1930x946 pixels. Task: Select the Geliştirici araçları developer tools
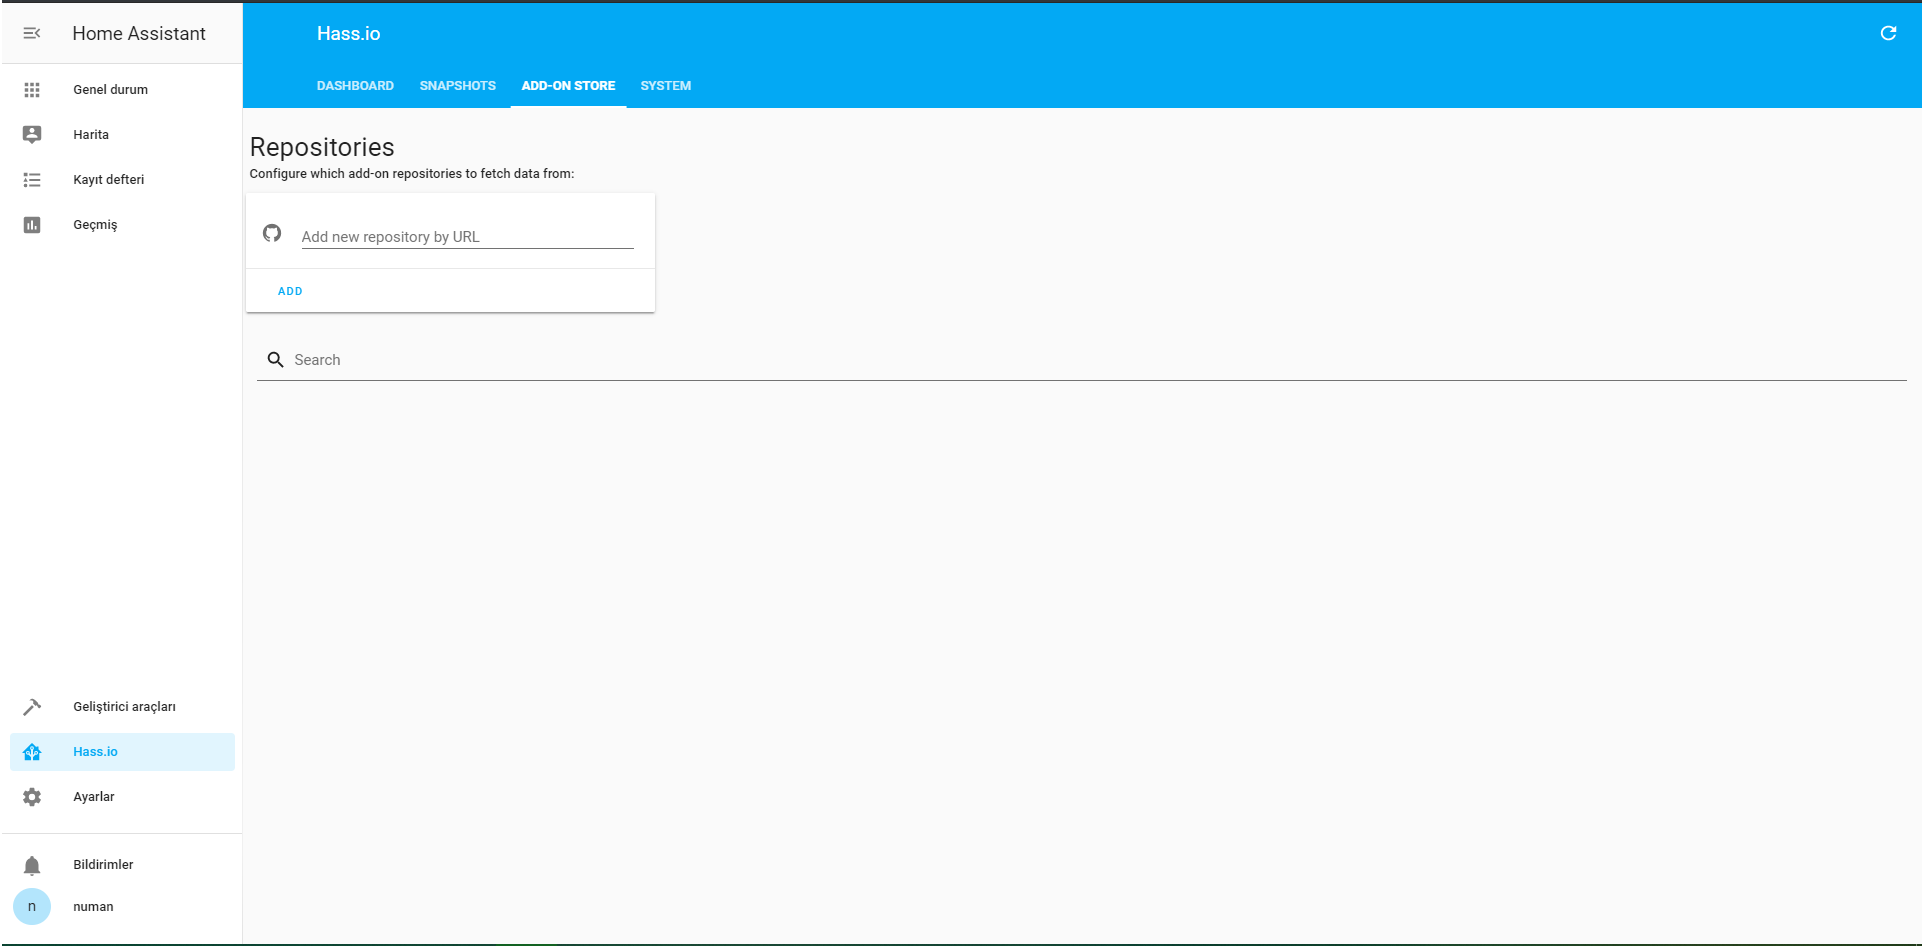pos(124,706)
